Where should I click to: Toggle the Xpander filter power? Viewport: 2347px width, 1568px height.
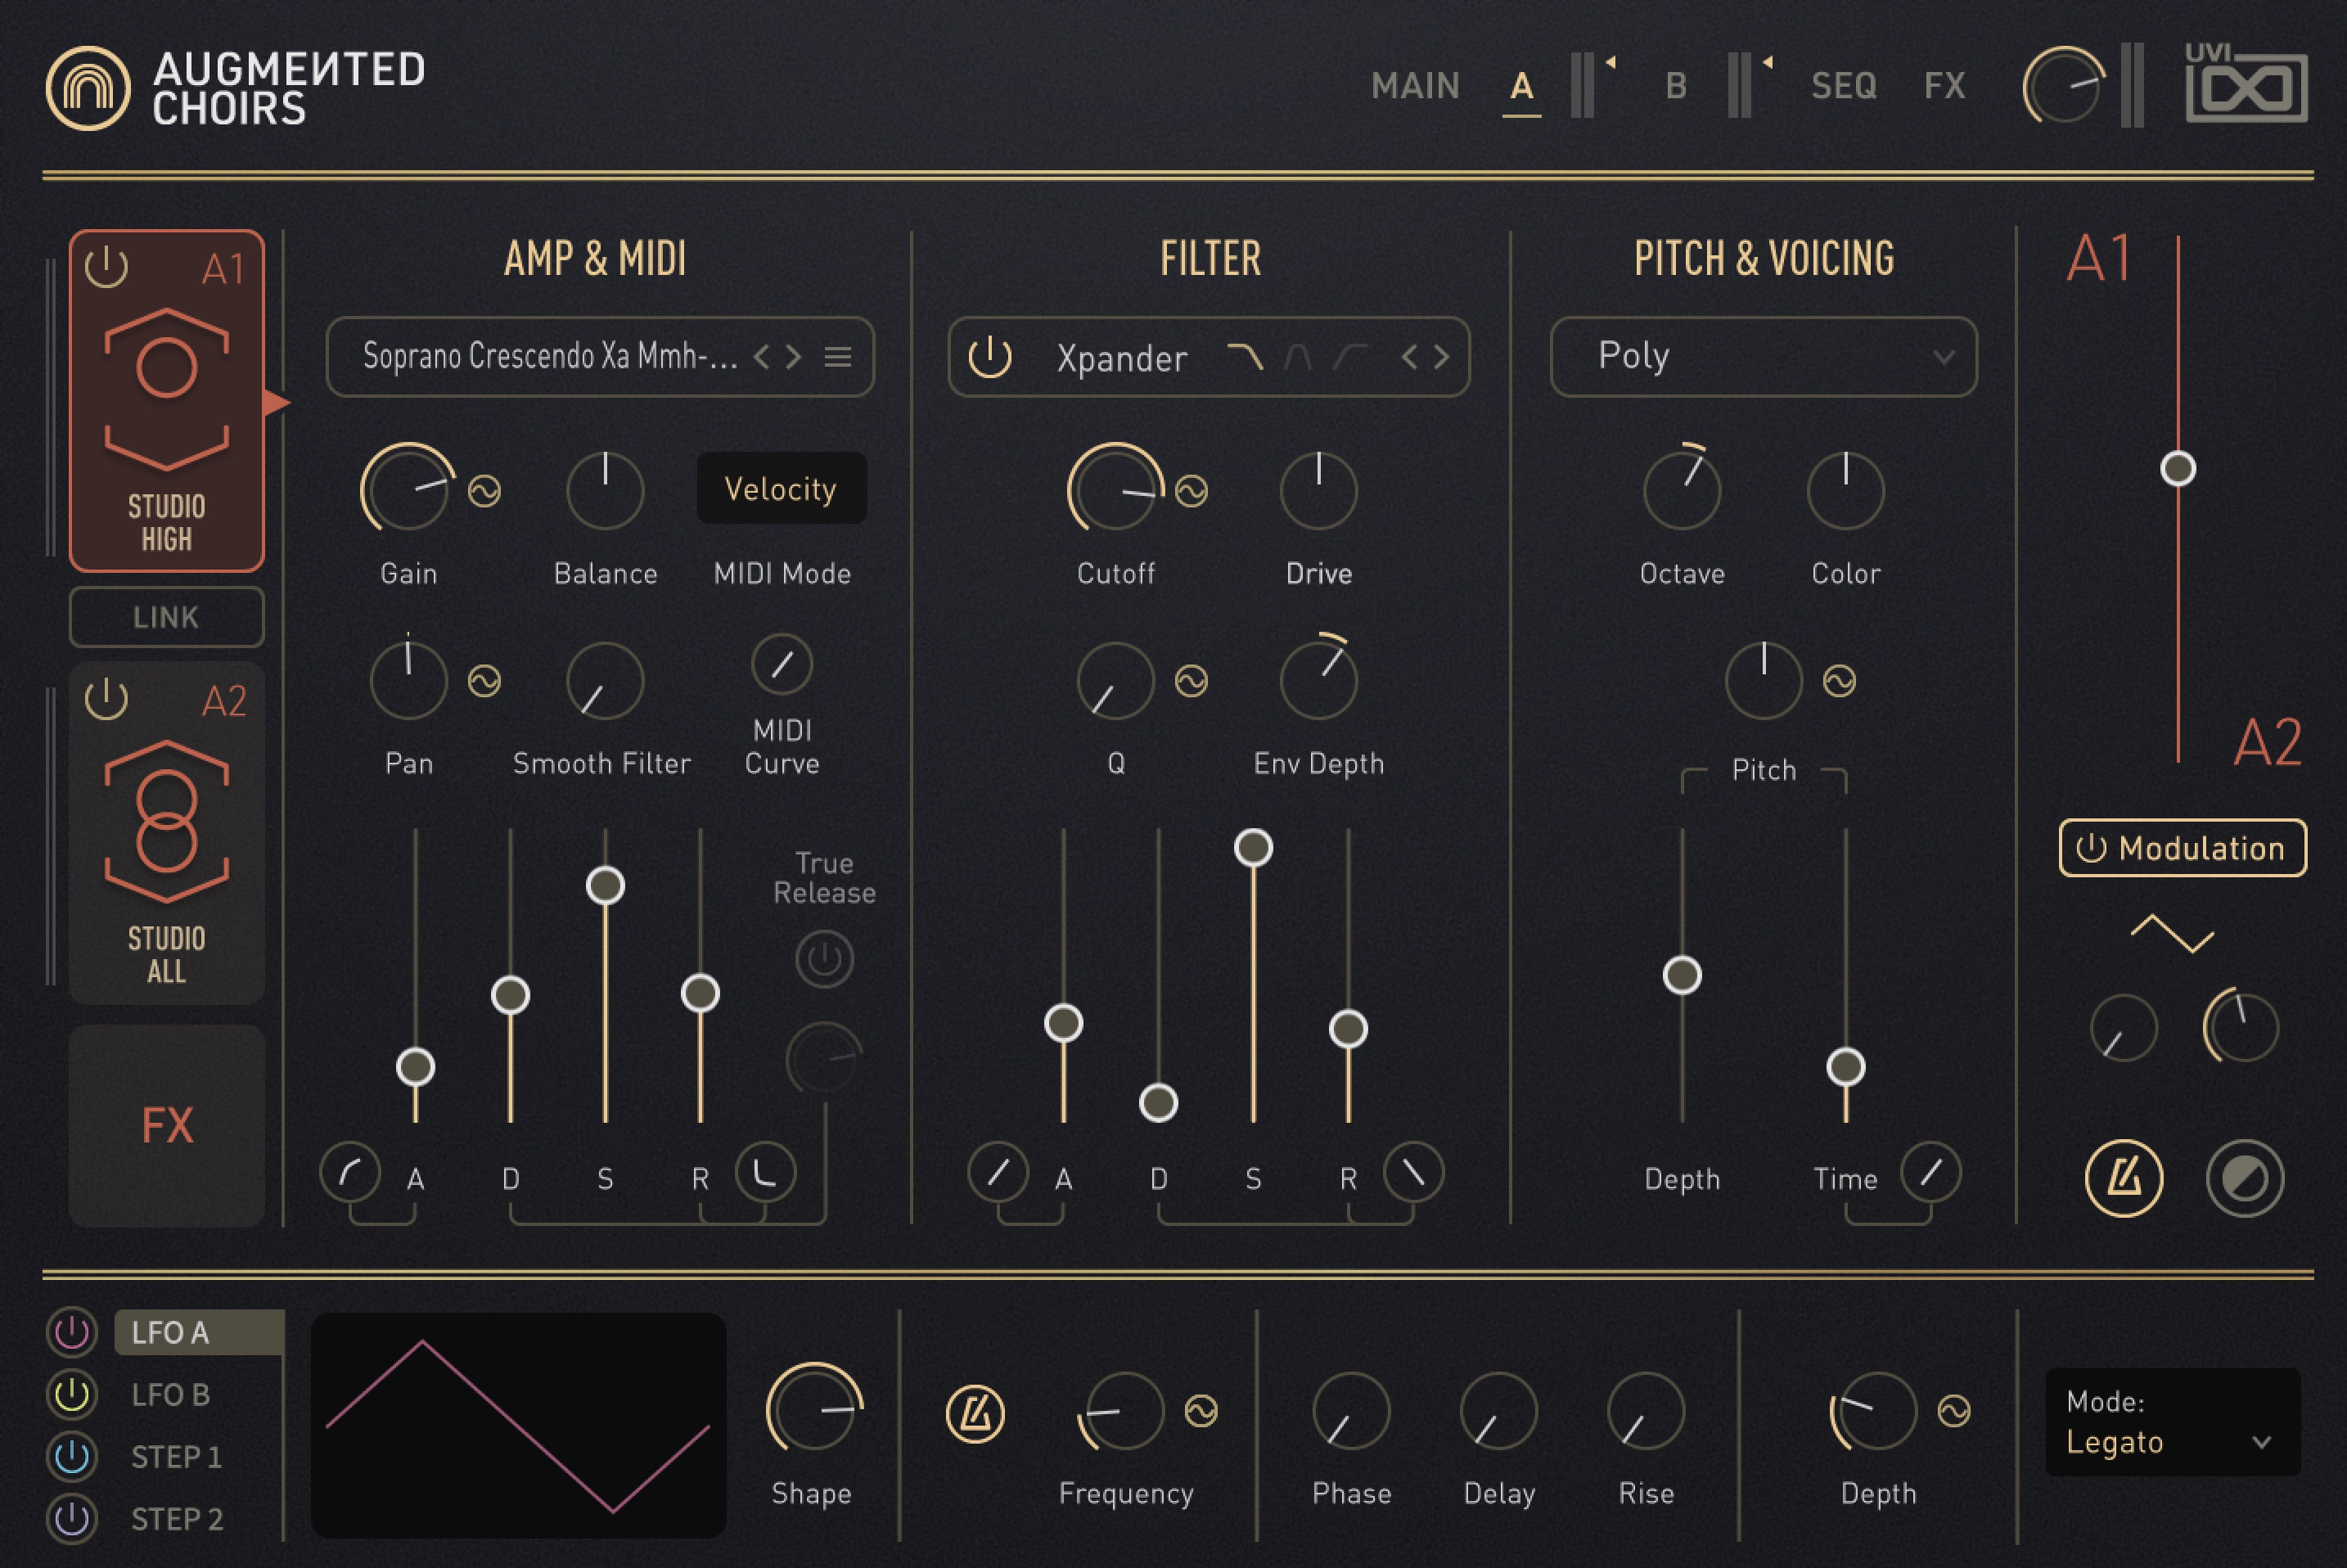990,356
